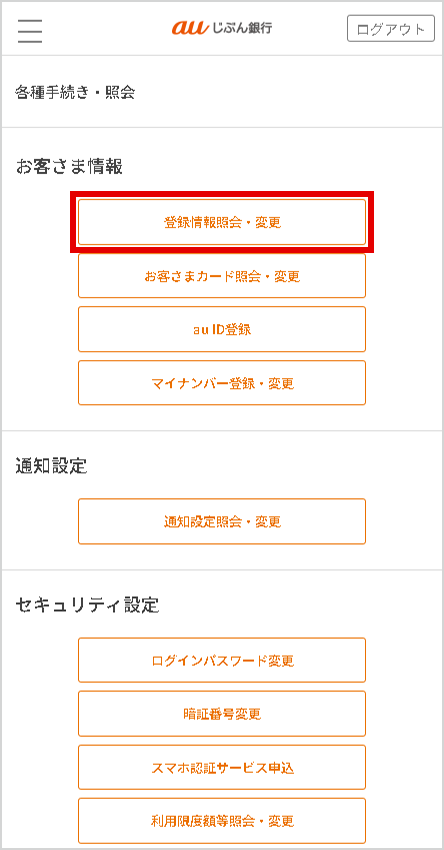Viewport: 444px width, 850px height.
Task: Open お客さまカード照会・変更
Action: click(222, 276)
